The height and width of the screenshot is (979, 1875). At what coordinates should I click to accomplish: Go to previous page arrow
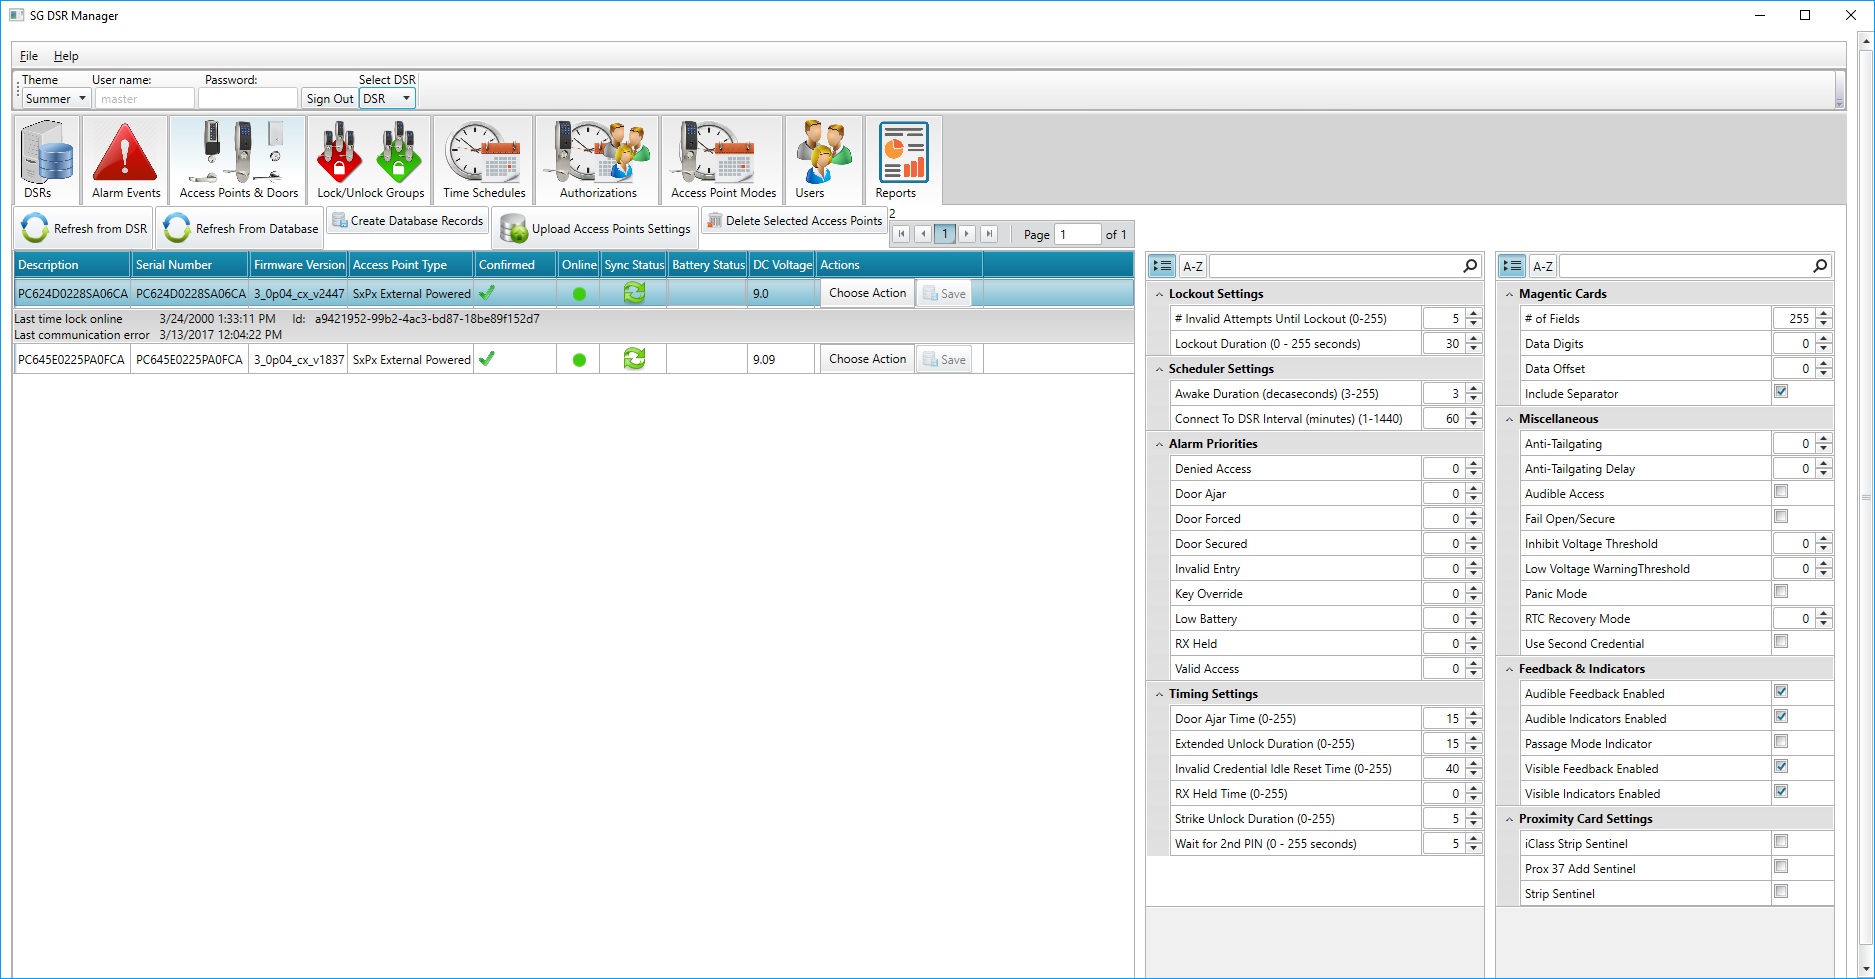[923, 234]
